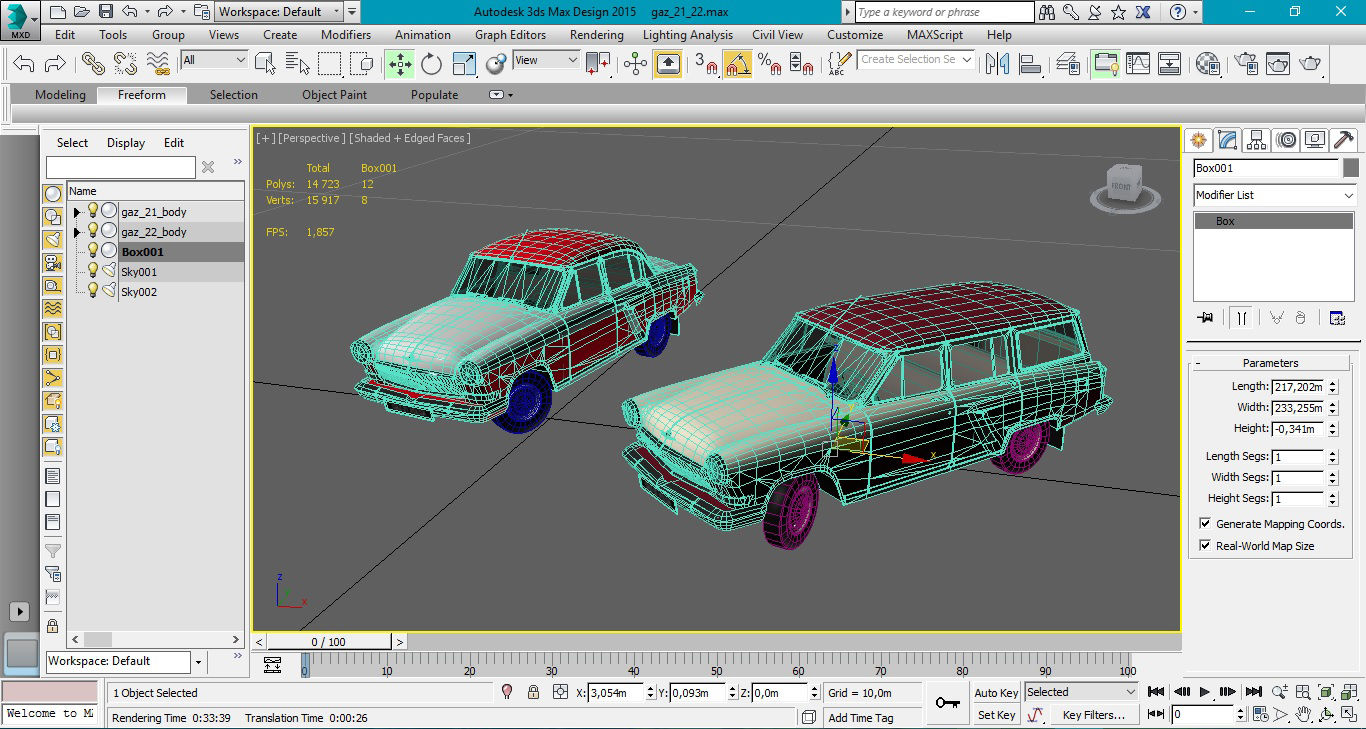Click the Align tool icon
This screenshot has width=1366, height=729.
[1029, 64]
